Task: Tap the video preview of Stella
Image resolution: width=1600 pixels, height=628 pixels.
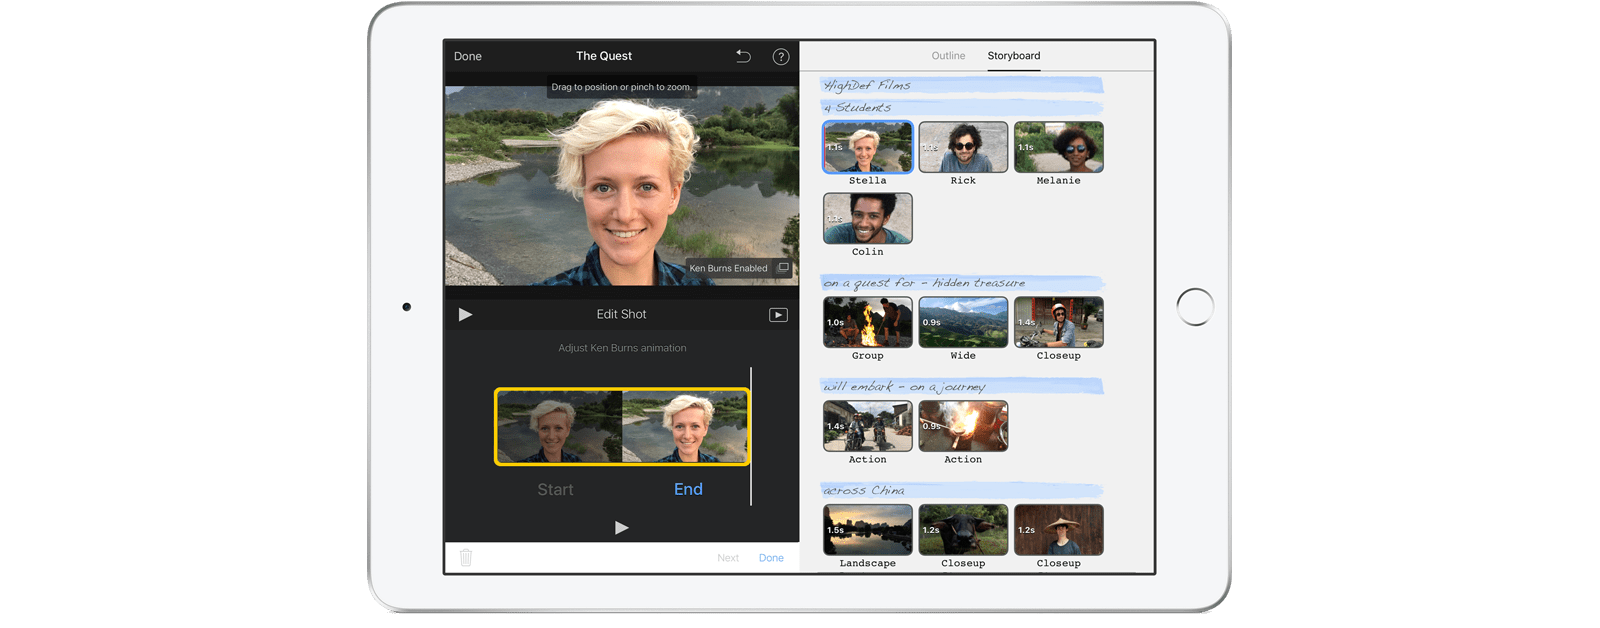Action: pyautogui.click(x=621, y=186)
